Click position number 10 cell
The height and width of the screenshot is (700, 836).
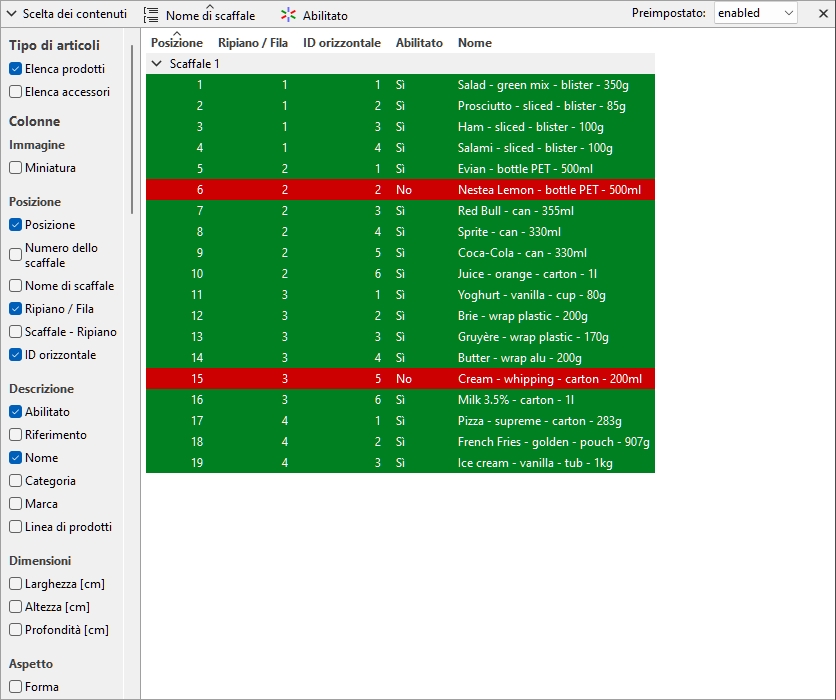[x=197, y=274]
